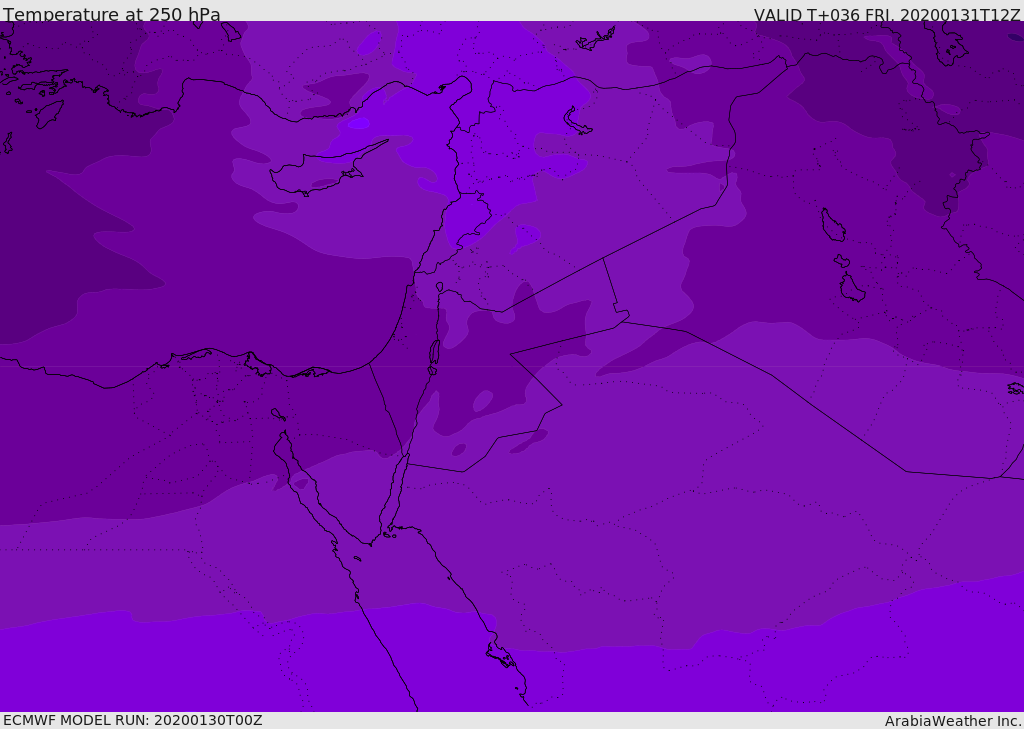
Task: Click the 'VALID T+036 FRI. 20200131T12Z' label
Action: (887, 15)
